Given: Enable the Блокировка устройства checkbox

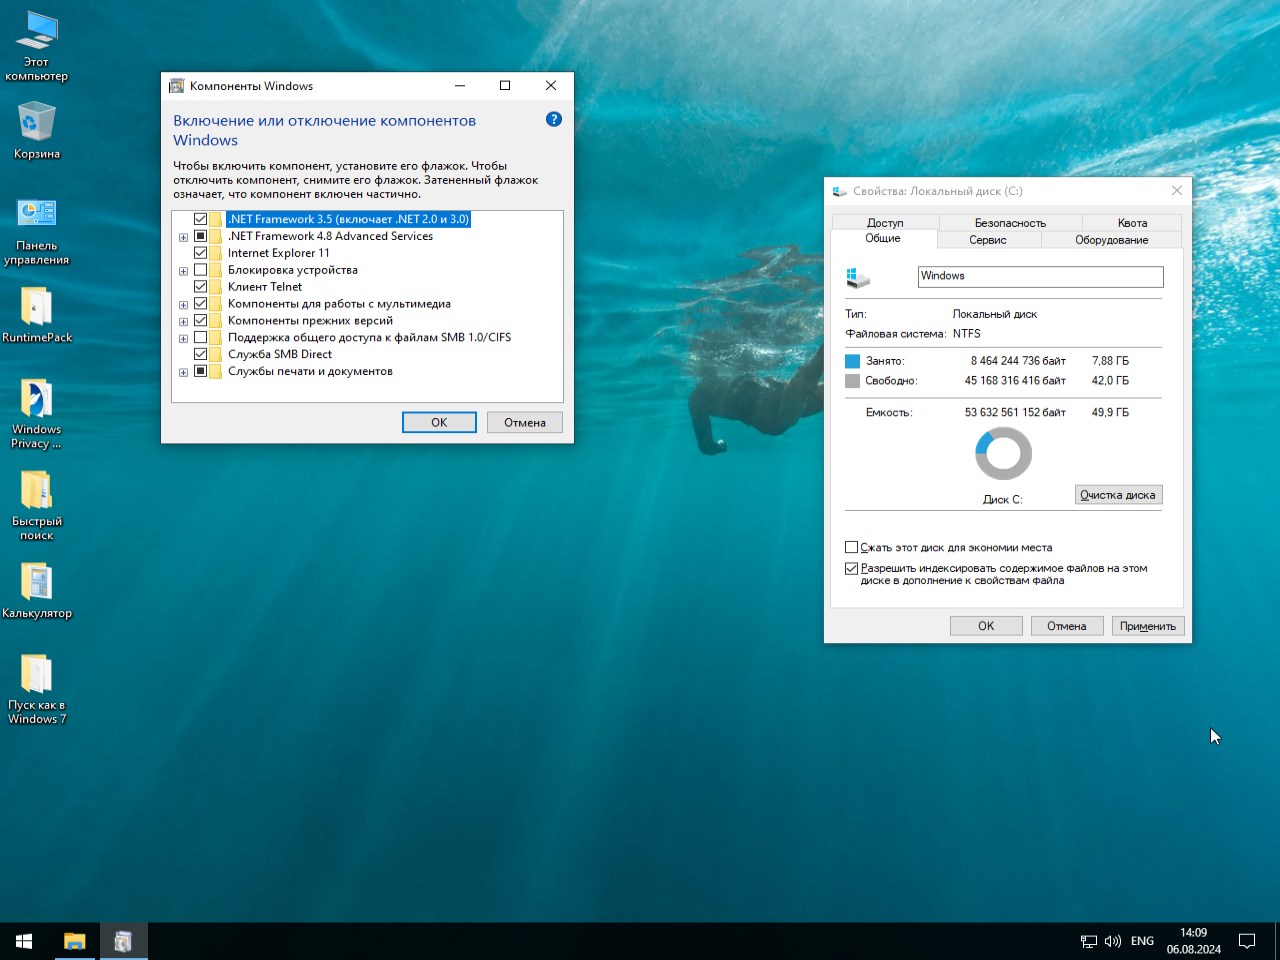Looking at the screenshot, I should [x=201, y=270].
